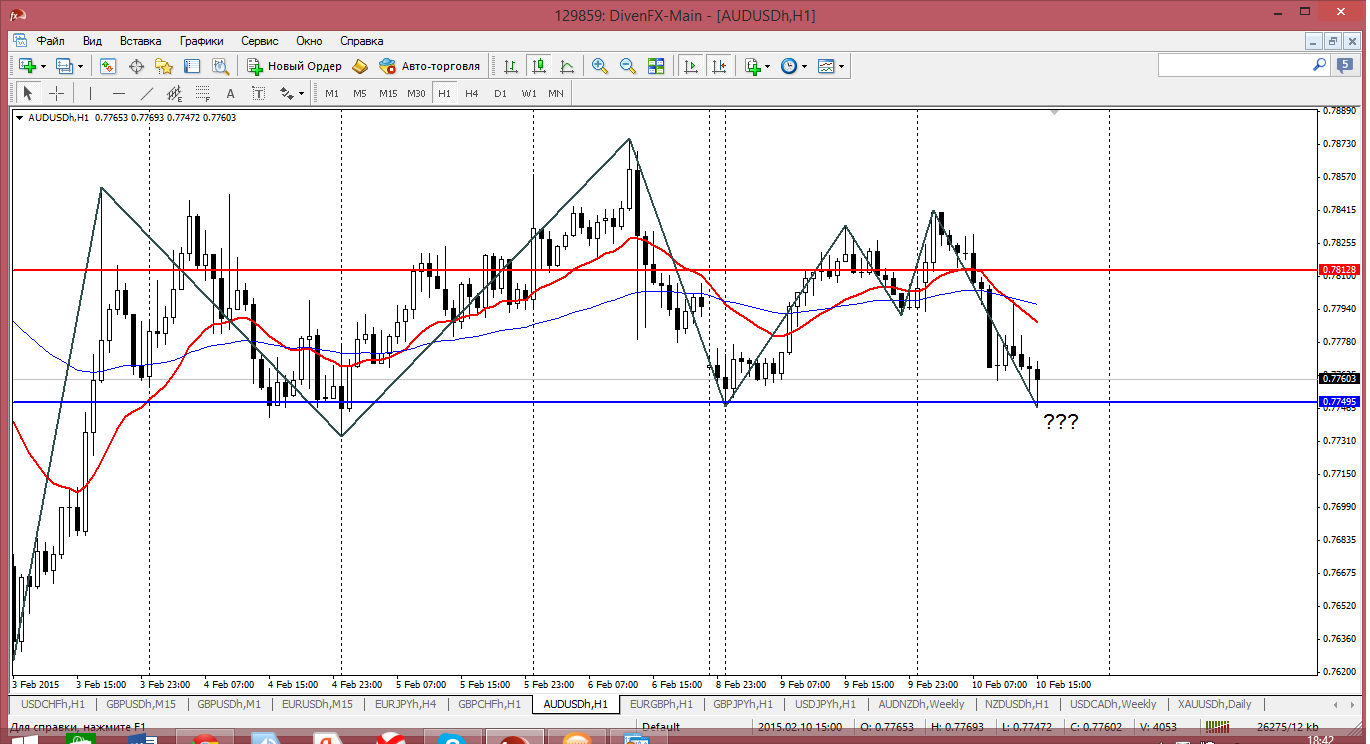Open the Periods clock icon

tap(789, 66)
